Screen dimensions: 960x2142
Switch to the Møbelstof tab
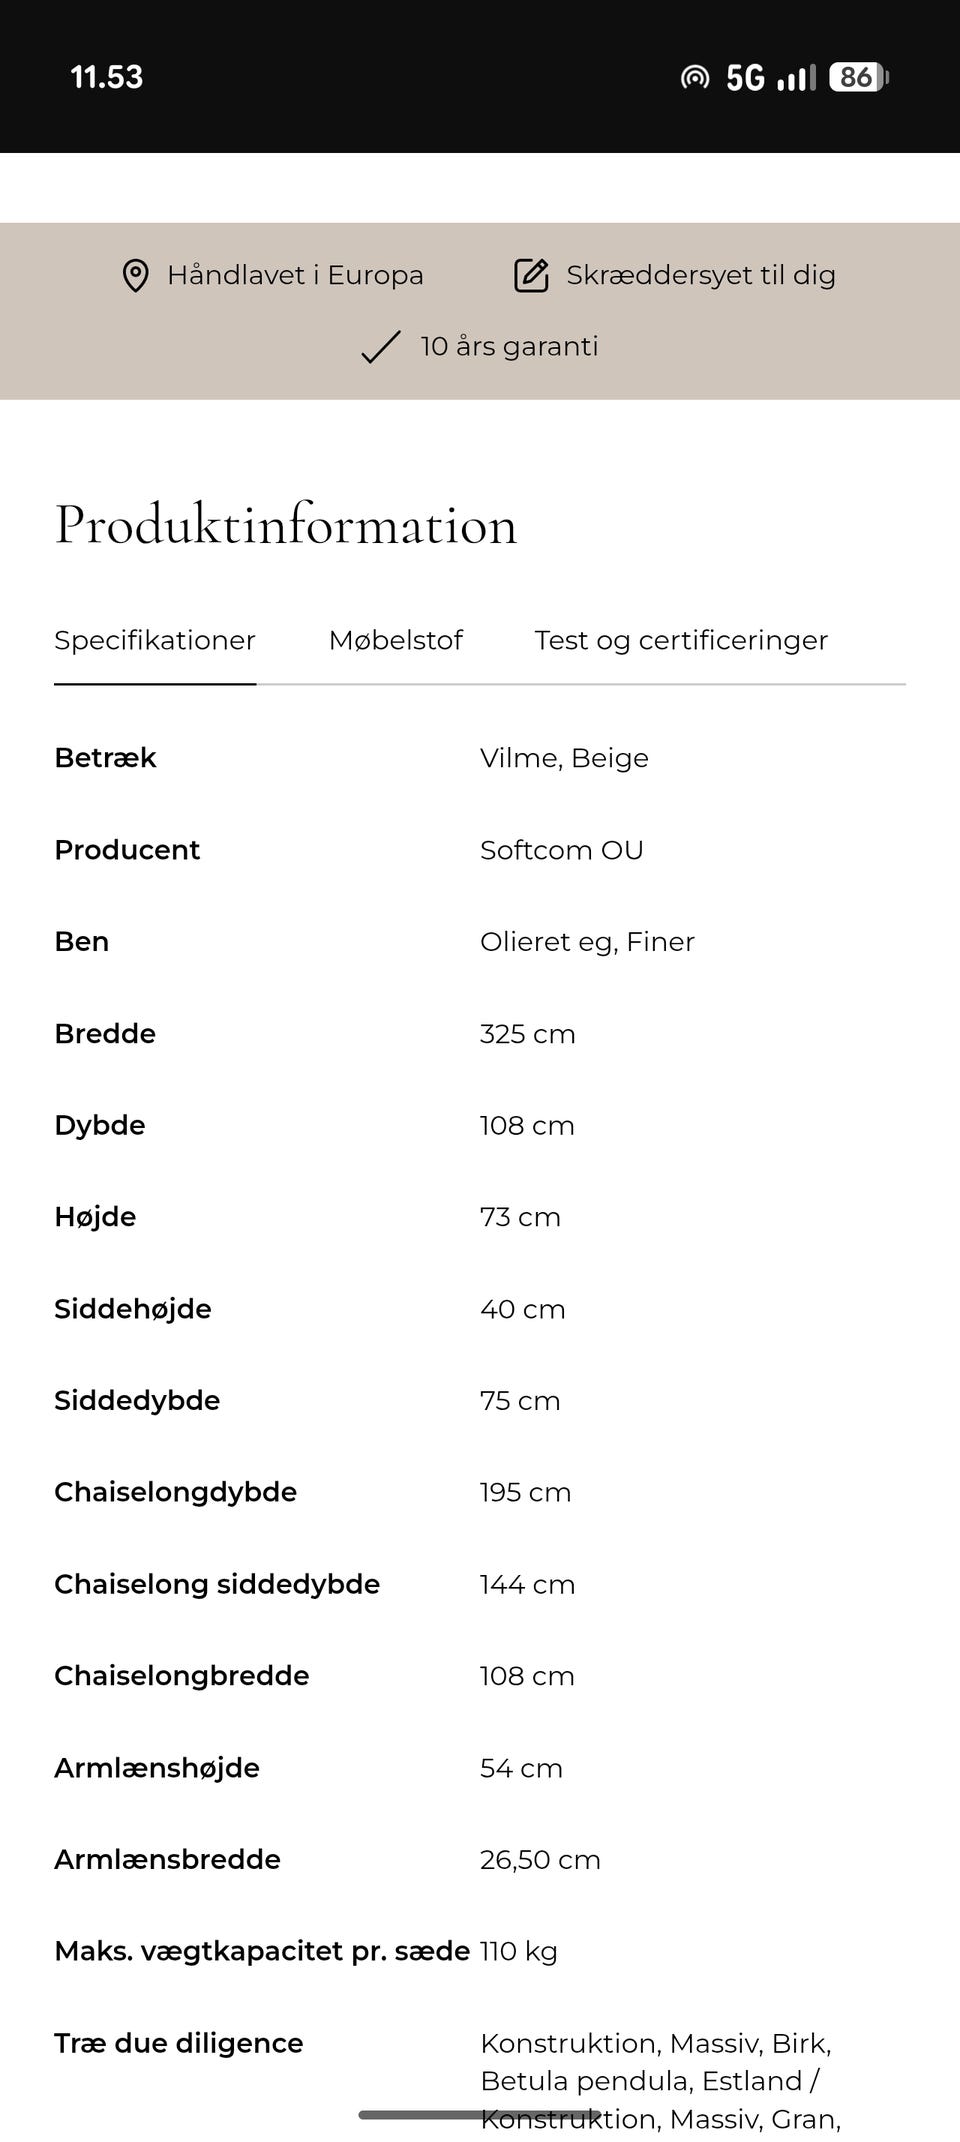[395, 640]
